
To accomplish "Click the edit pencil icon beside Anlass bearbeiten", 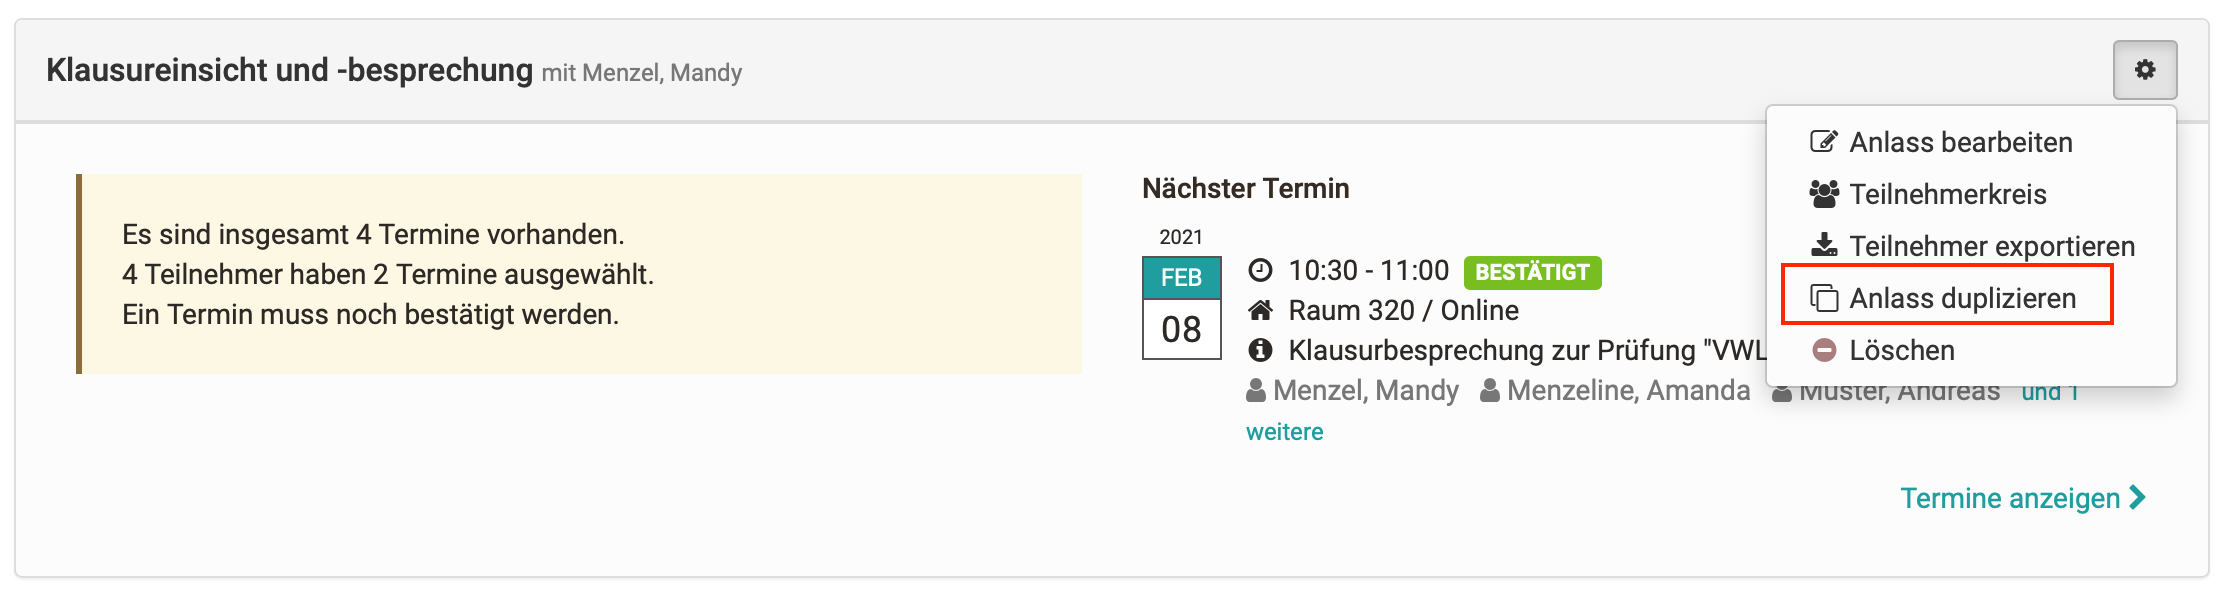I will point(1824,142).
